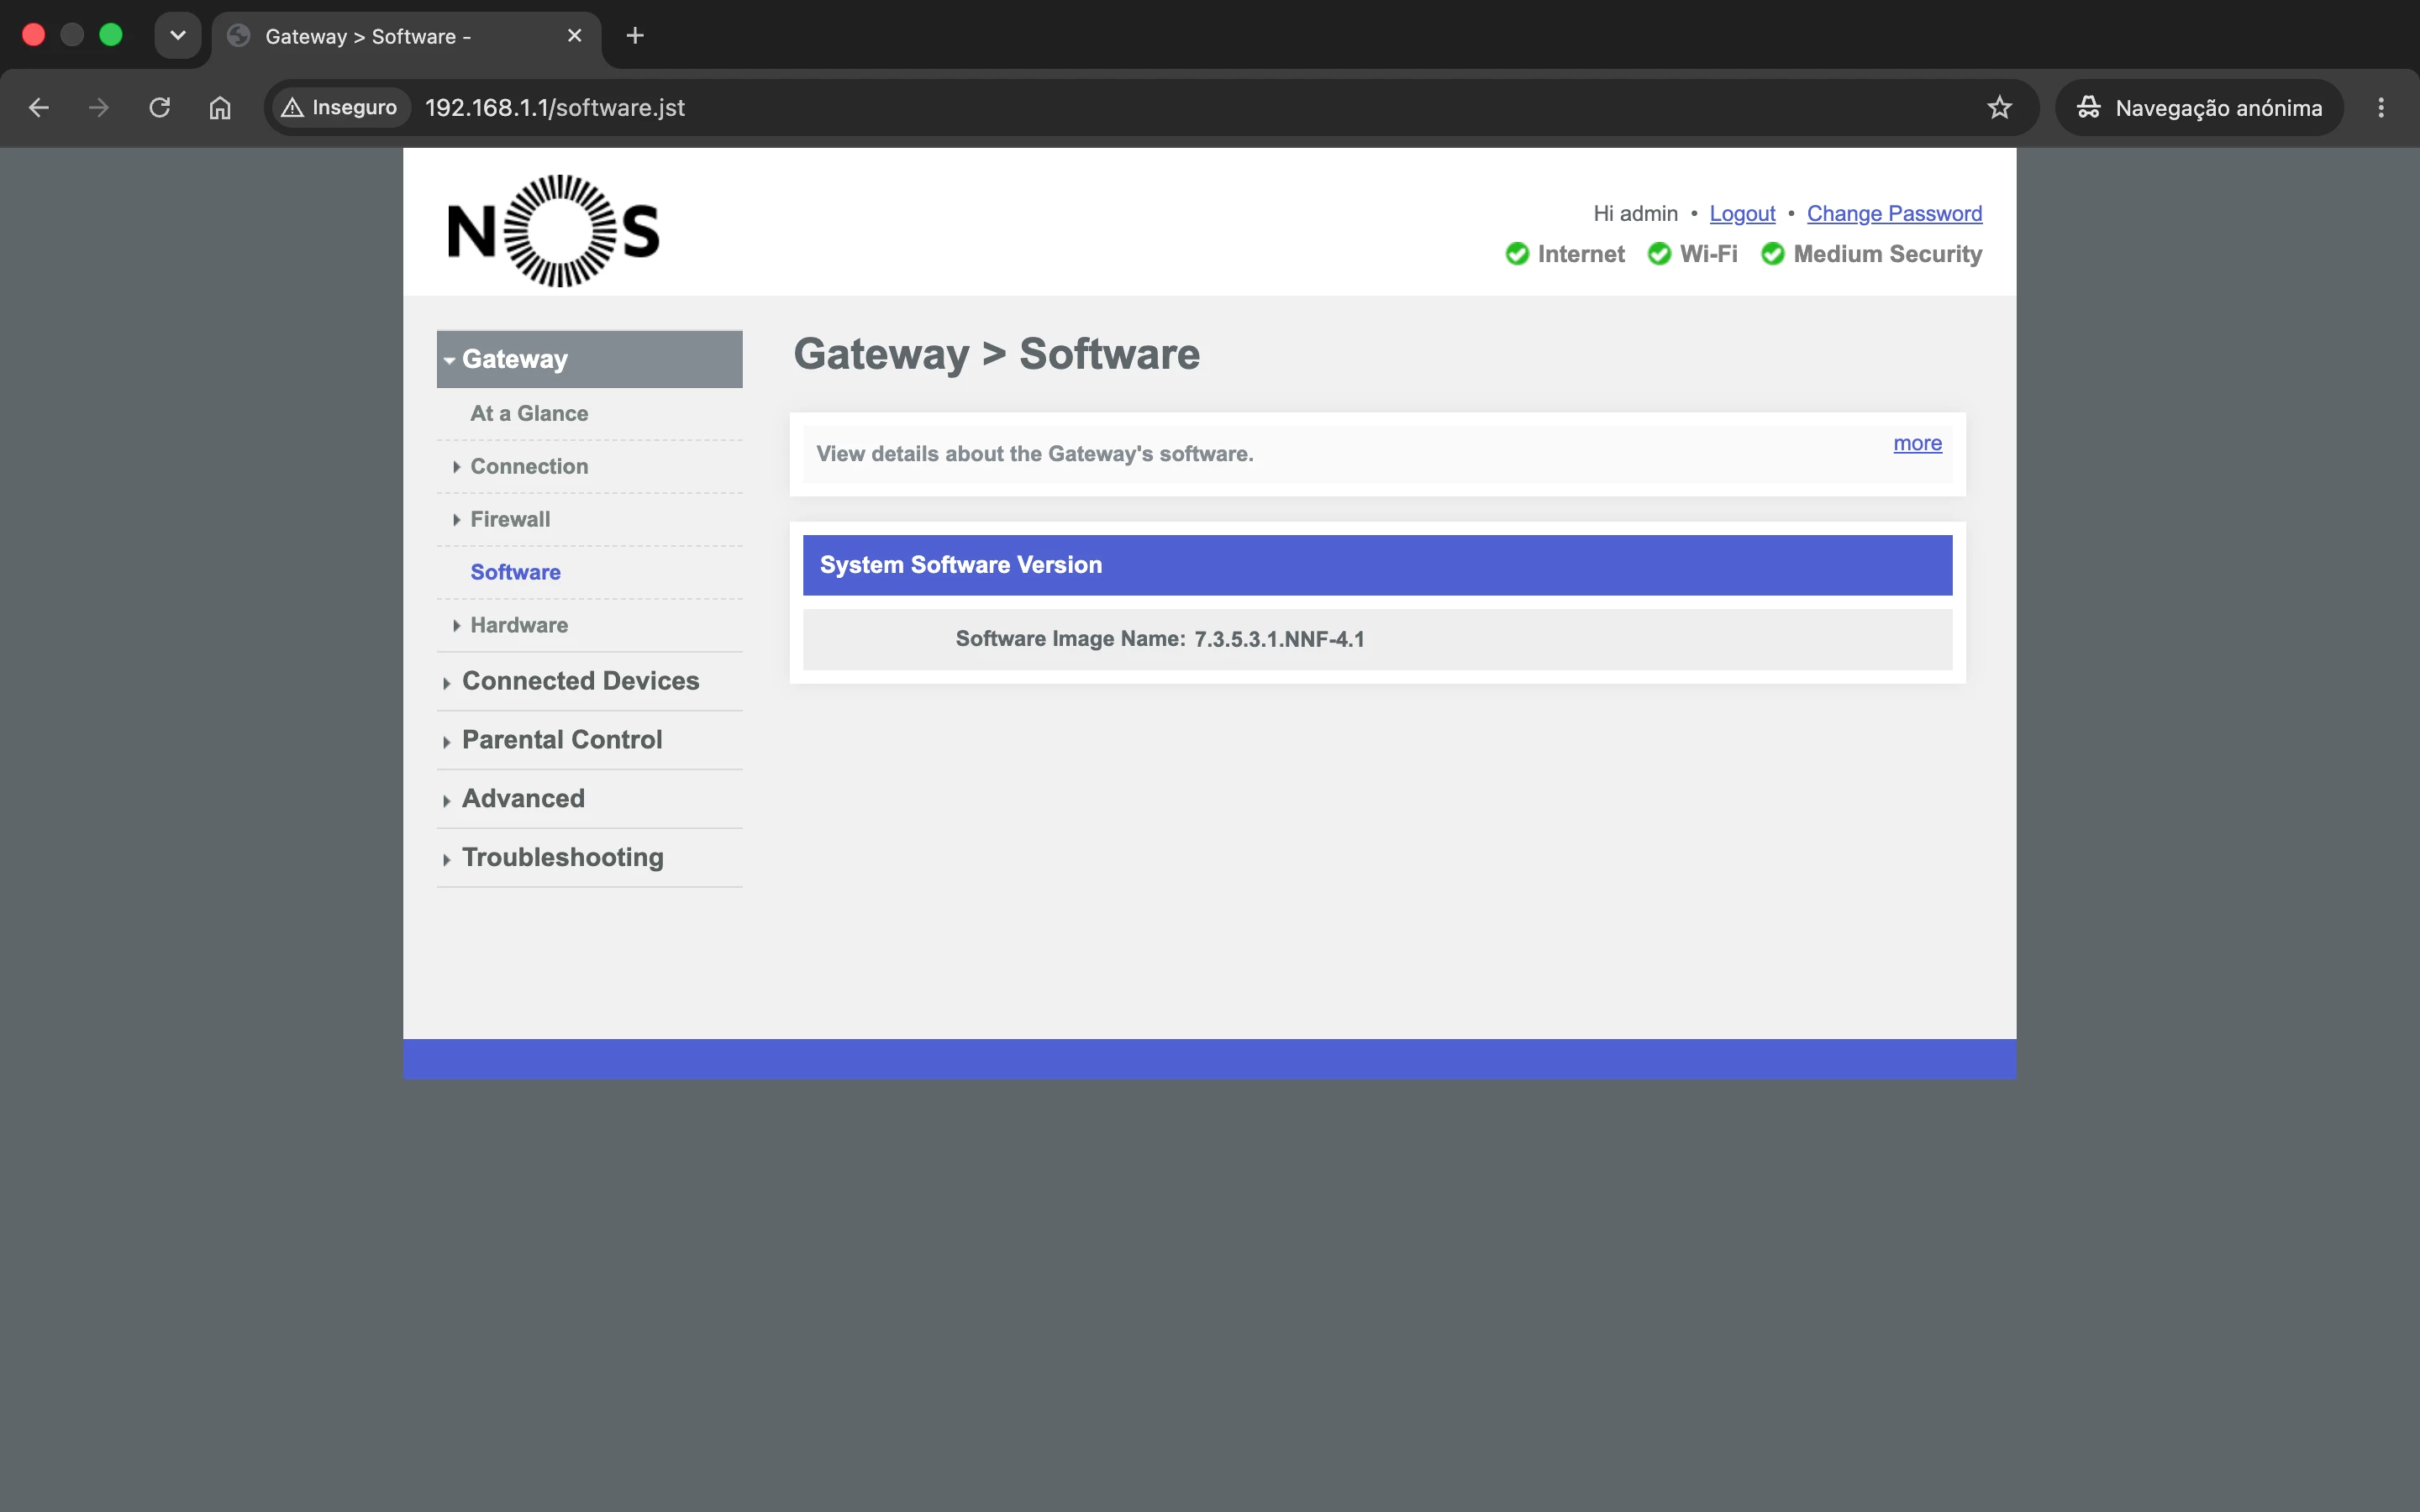Expand the Connected Devices section

pyautogui.click(x=580, y=681)
